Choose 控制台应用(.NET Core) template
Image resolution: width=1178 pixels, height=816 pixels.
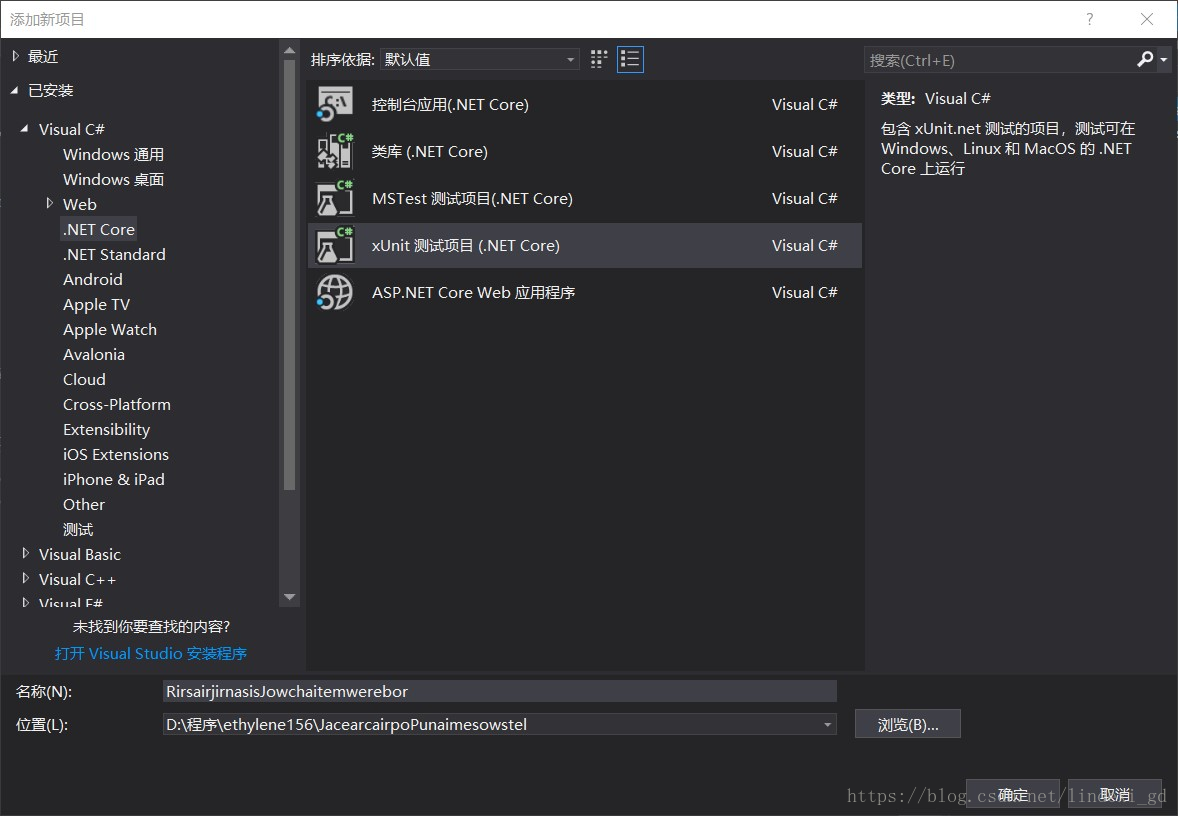pos(584,104)
